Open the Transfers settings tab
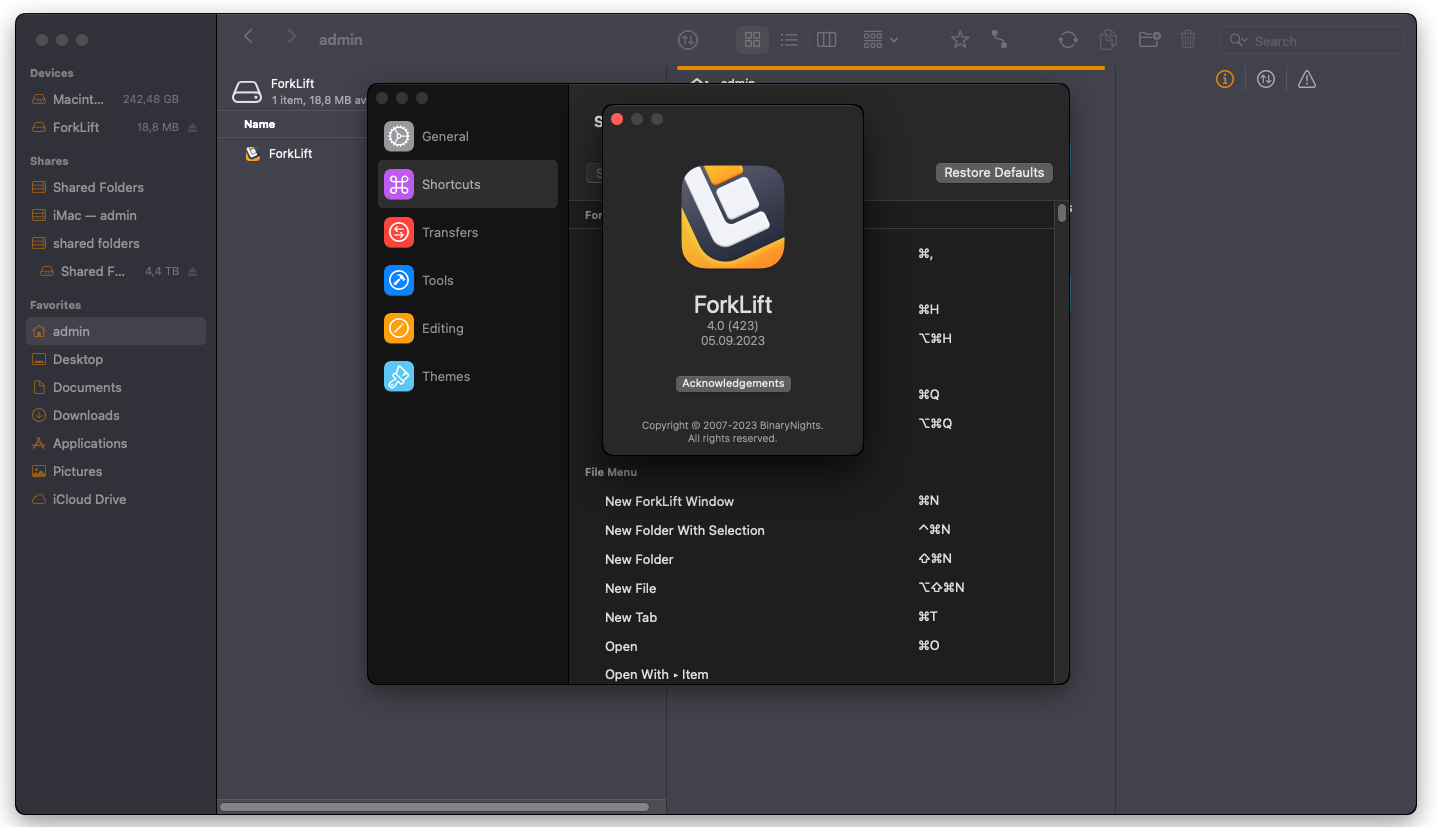Screen dimensions: 1437x827 coord(449,232)
